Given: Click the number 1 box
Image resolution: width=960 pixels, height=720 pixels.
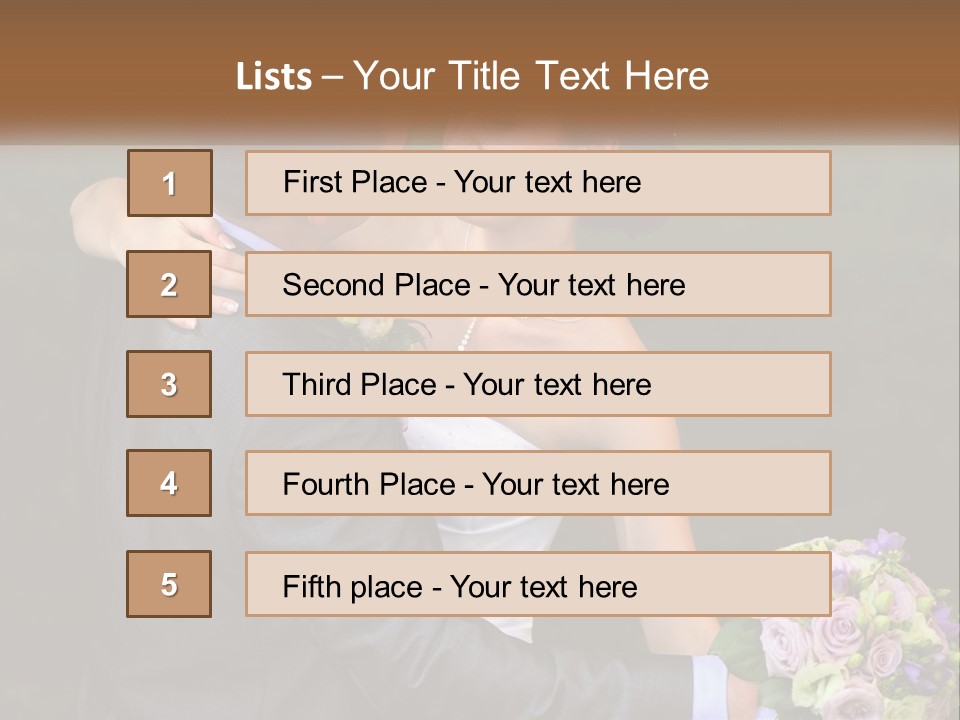Looking at the screenshot, I should (x=170, y=183).
